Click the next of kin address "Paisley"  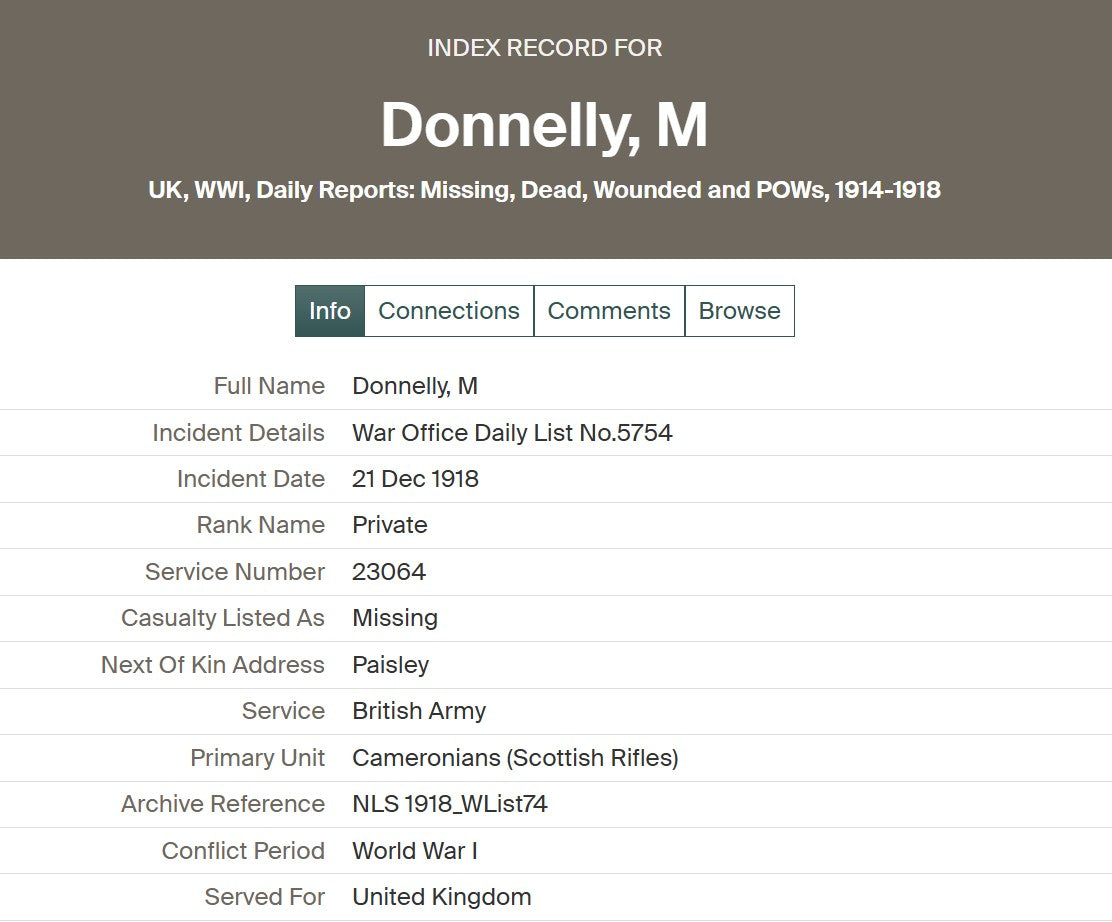coord(390,665)
